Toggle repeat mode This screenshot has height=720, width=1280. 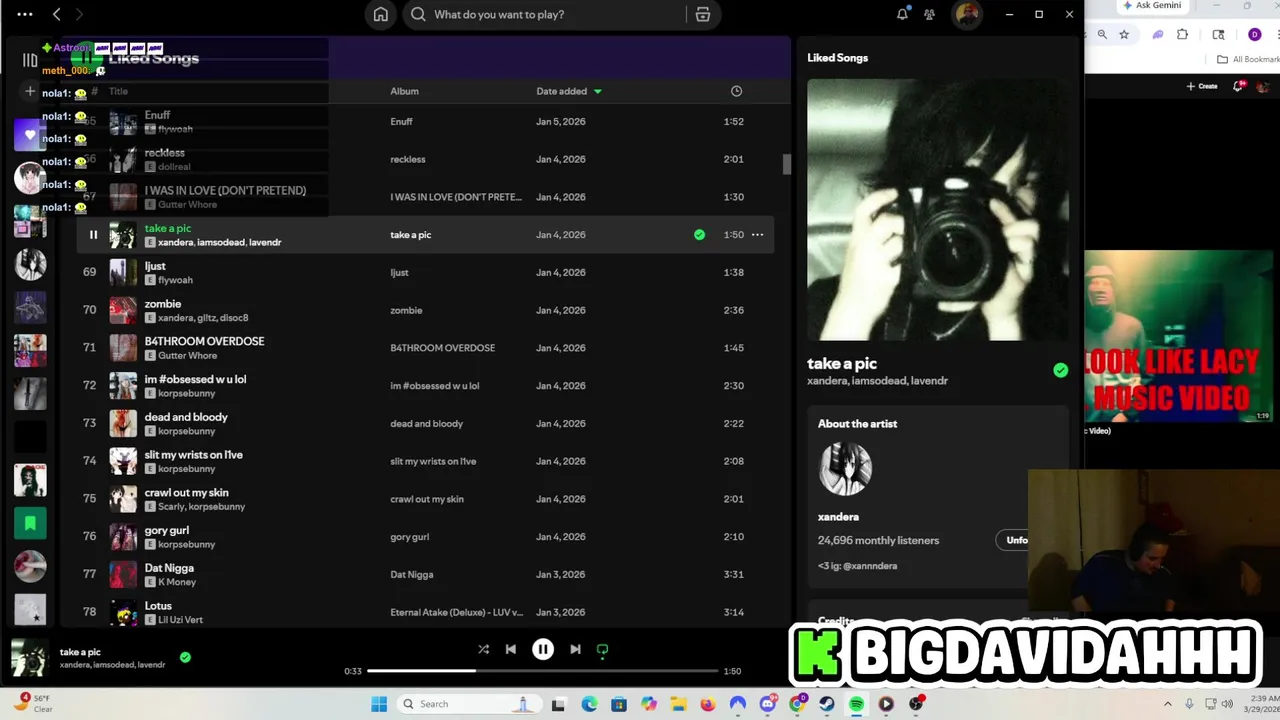602,649
